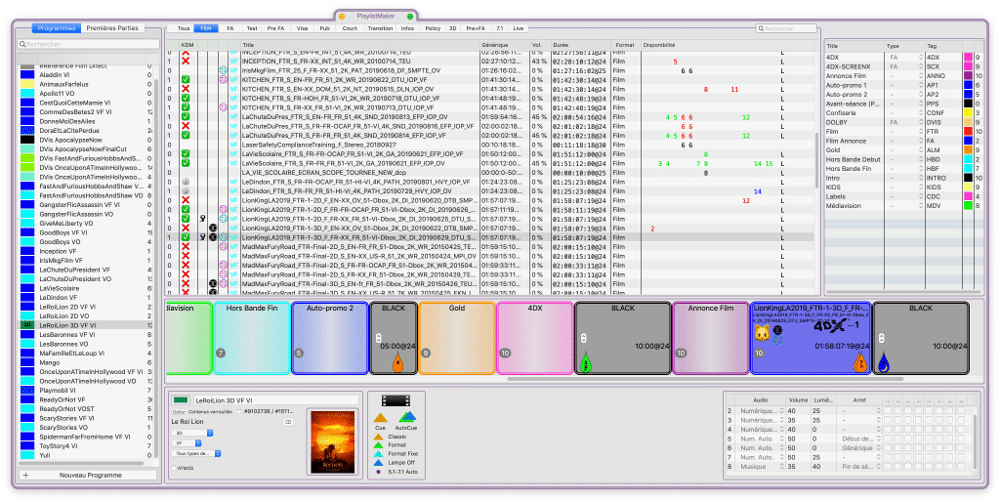This screenshot has width=1000, height=502.
Task: Tick first checkbox in audio row 5
Action: click(888, 439)
